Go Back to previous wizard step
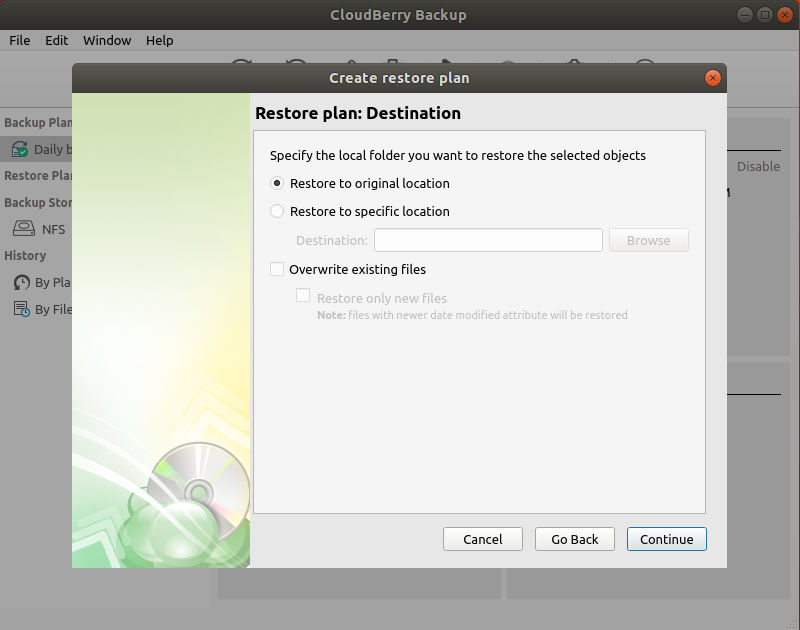This screenshot has width=800, height=630. click(x=574, y=539)
